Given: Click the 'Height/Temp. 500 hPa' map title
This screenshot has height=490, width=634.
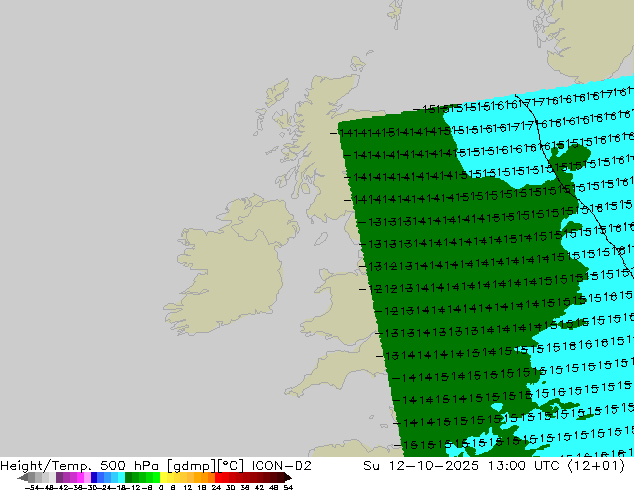Looking at the screenshot, I should 79,466.
